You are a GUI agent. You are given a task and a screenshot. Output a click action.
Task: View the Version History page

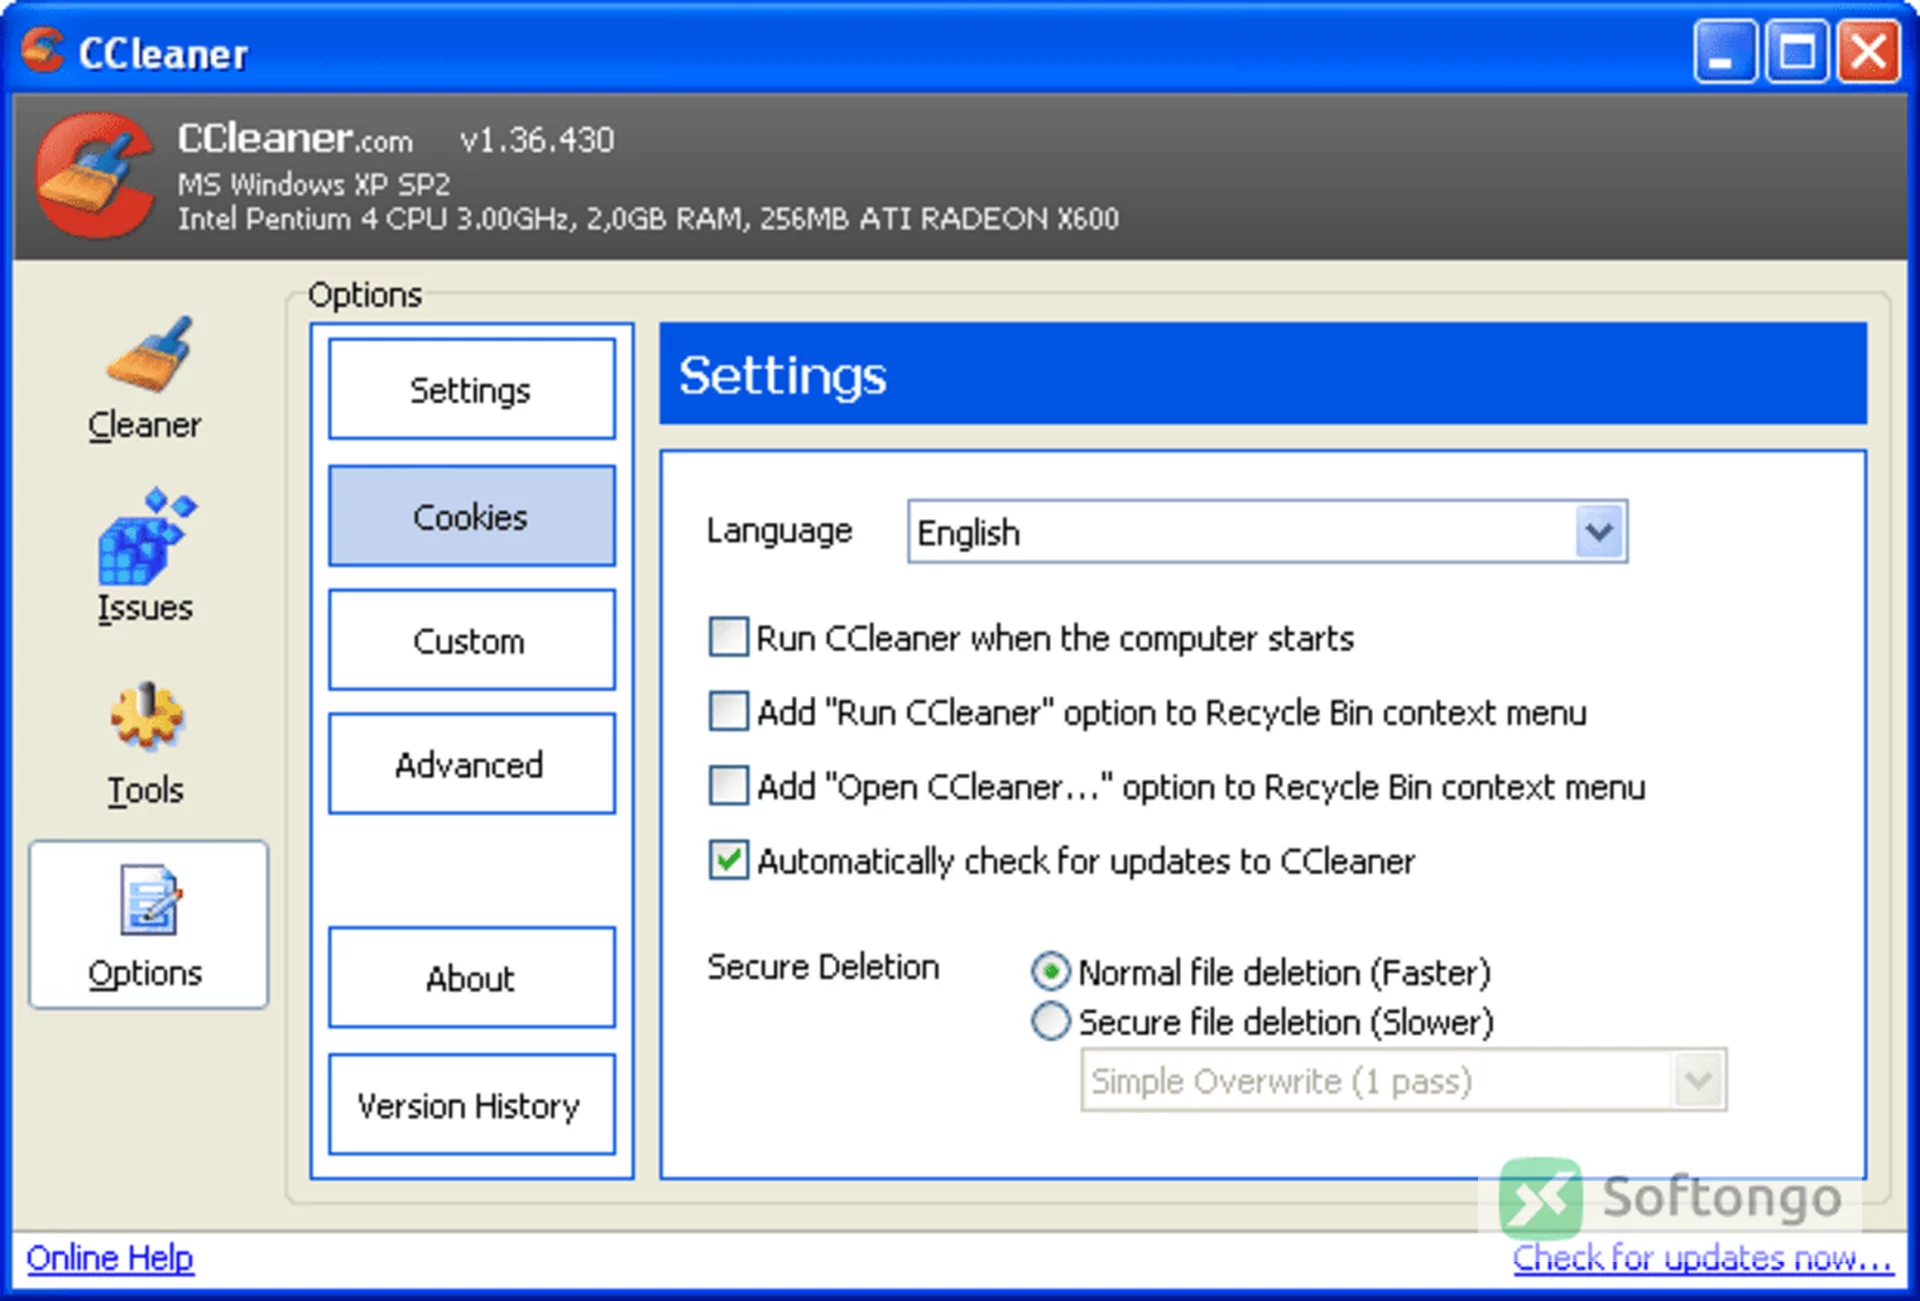[x=471, y=1105]
